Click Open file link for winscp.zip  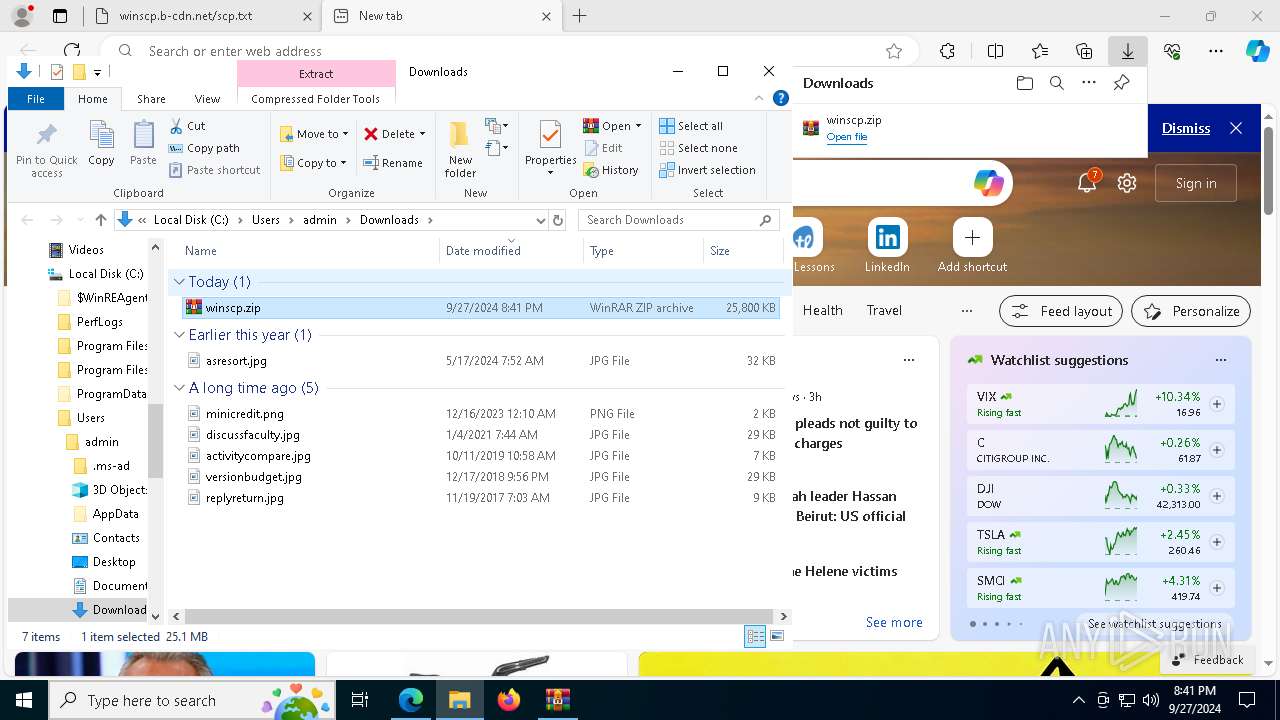pos(846,137)
